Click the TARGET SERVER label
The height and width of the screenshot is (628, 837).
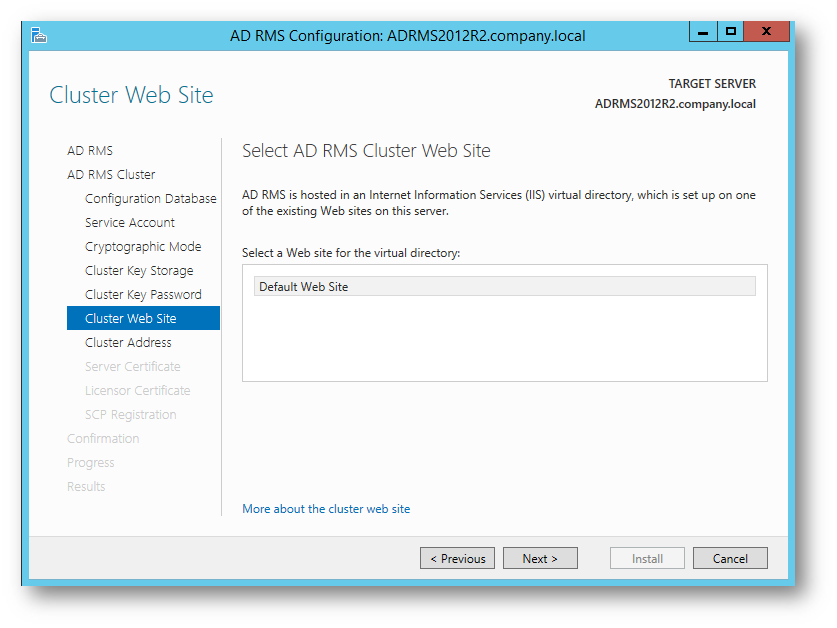(x=712, y=84)
